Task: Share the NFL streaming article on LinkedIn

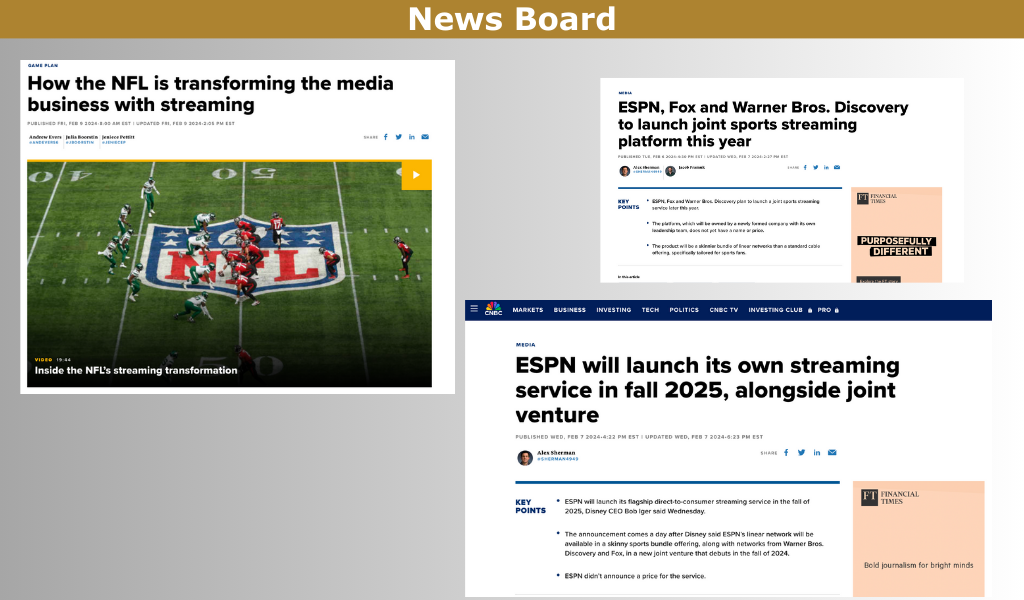Action: point(411,137)
